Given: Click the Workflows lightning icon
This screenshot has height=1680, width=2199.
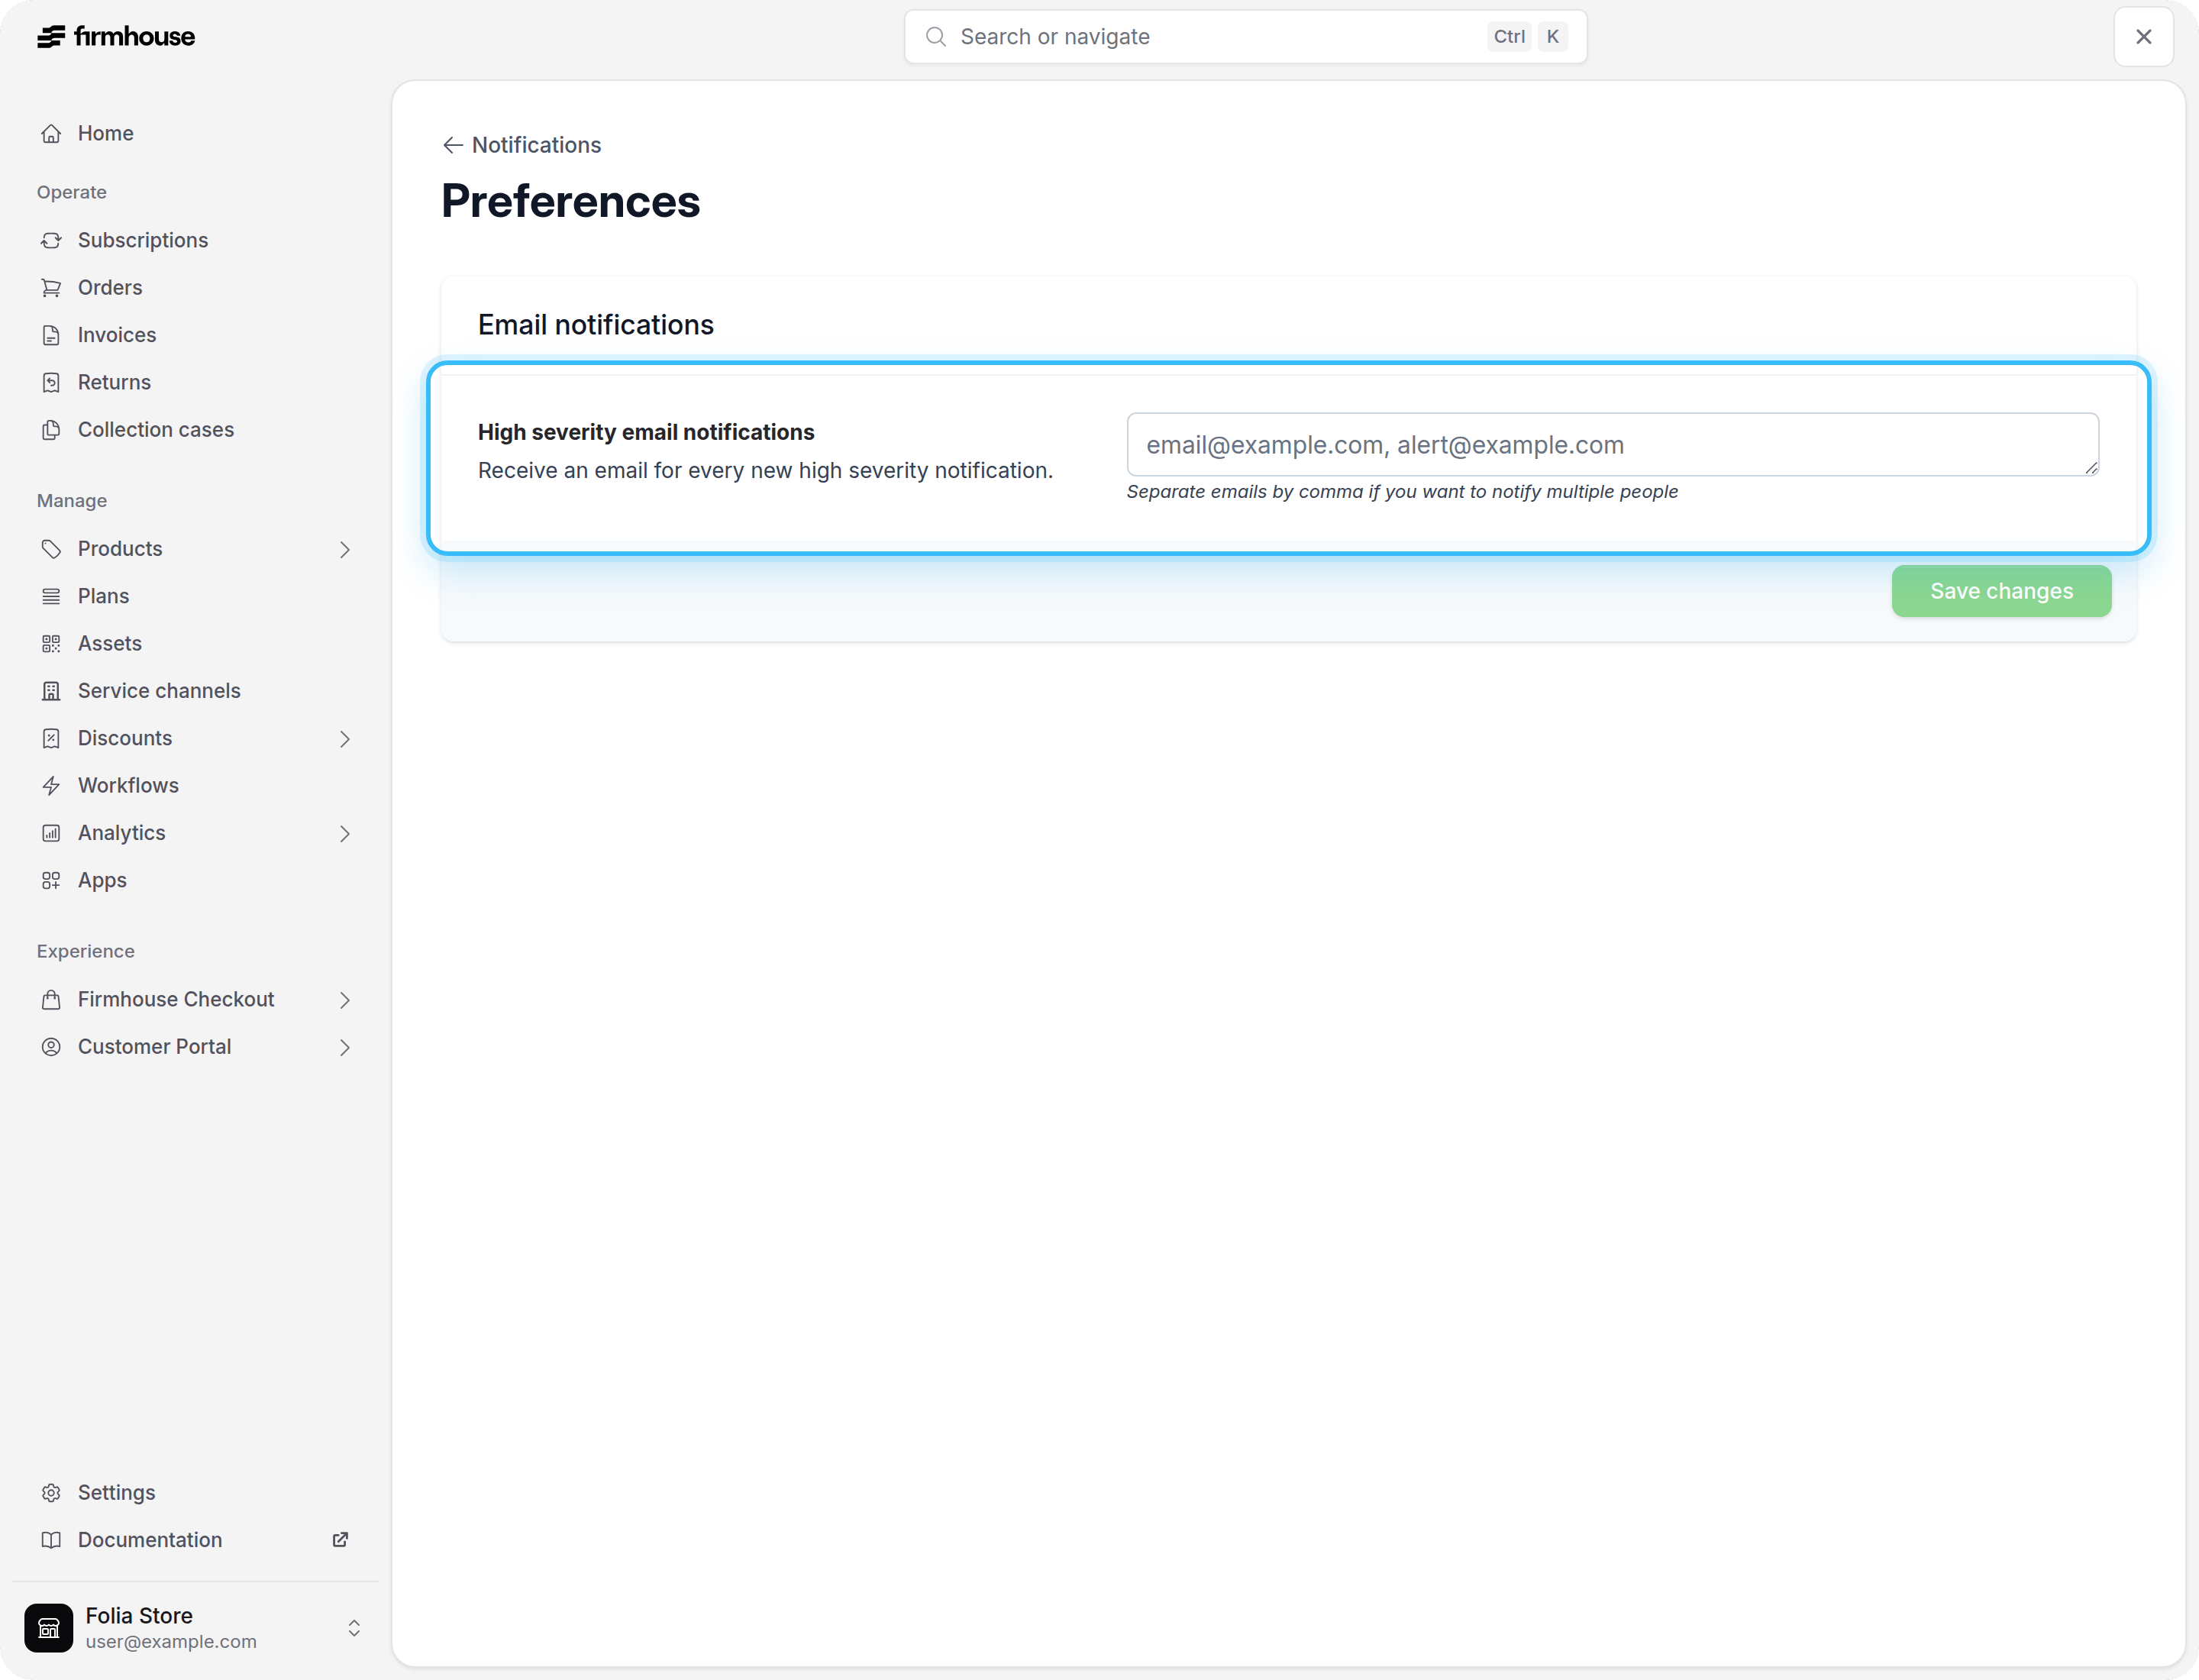Looking at the screenshot, I should 51,786.
